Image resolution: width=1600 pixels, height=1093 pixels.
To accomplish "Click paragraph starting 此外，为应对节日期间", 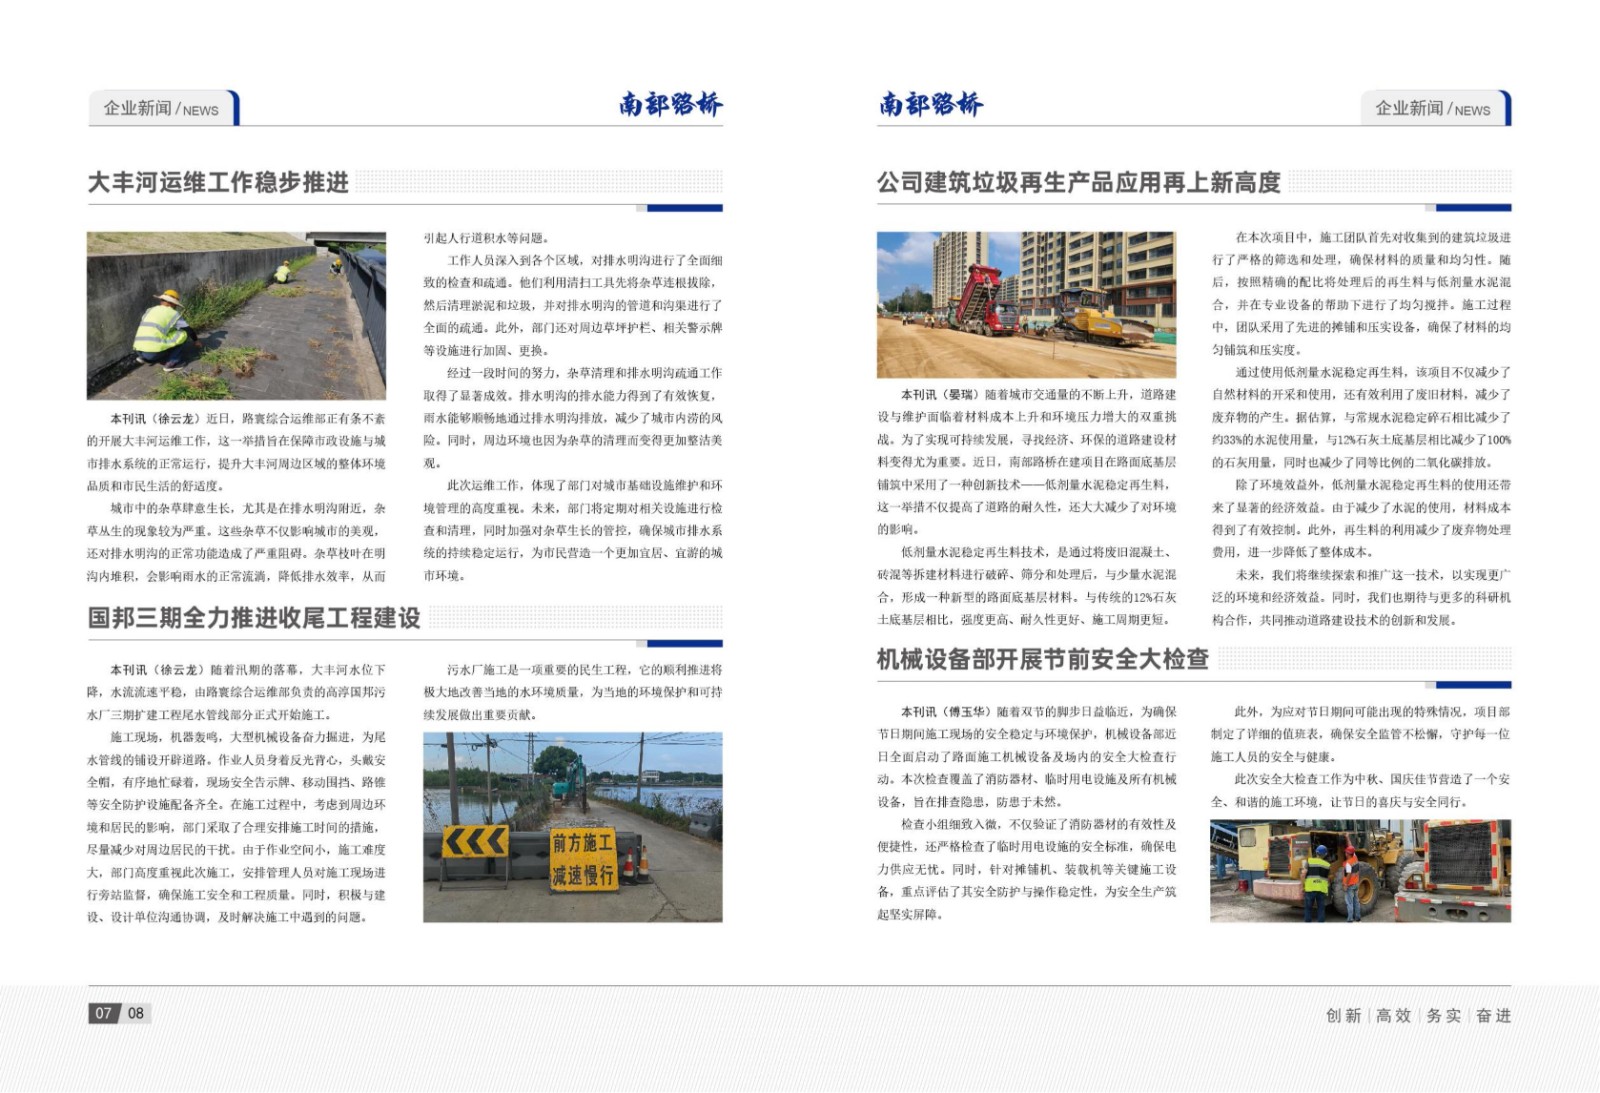I will tap(1361, 734).
